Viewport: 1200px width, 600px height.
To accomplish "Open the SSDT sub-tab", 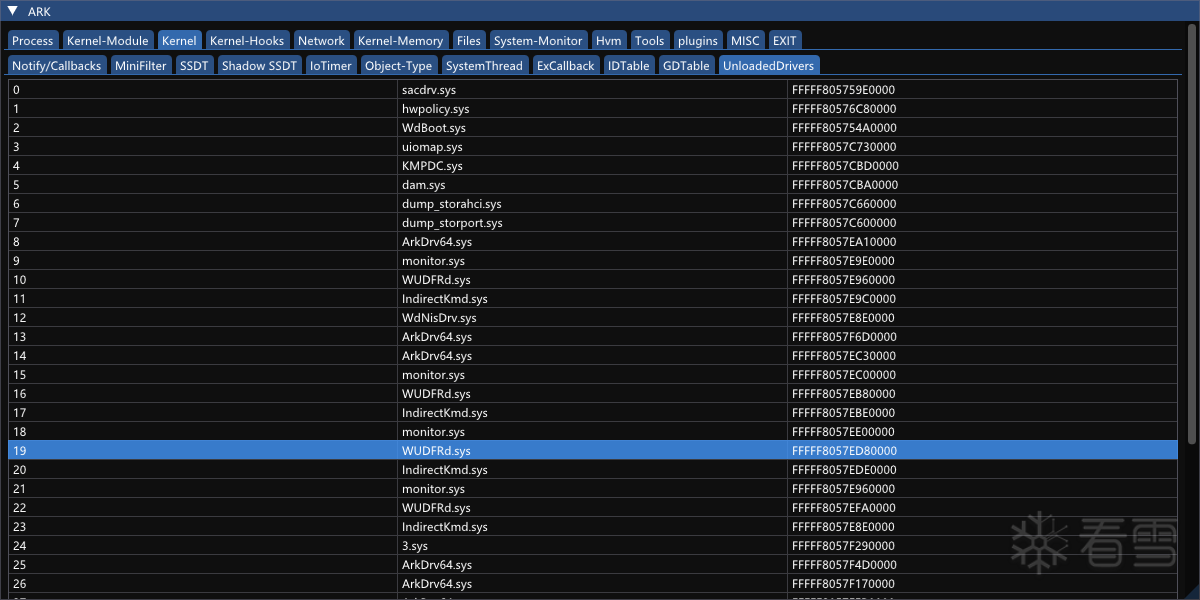I will pyautogui.click(x=194, y=65).
